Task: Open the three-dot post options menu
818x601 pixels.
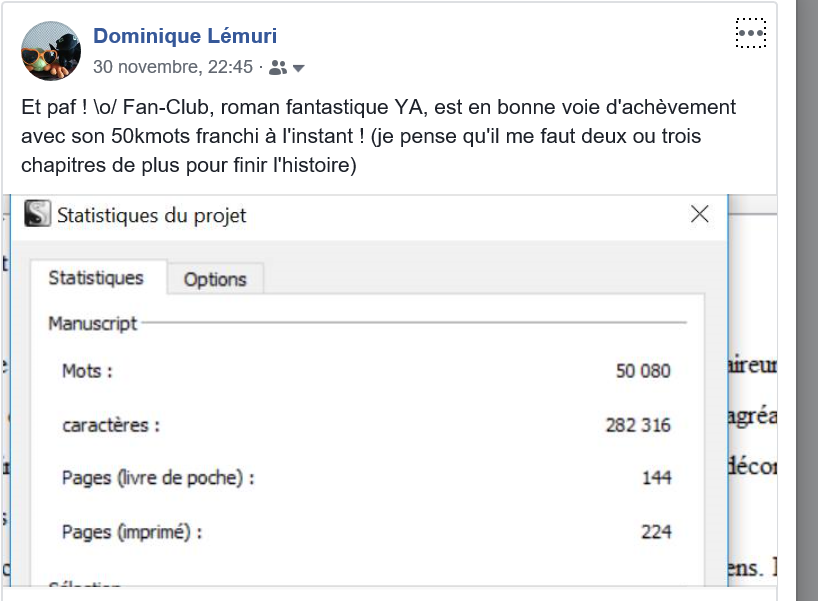Action: pyautogui.click(x=750, y=33)
